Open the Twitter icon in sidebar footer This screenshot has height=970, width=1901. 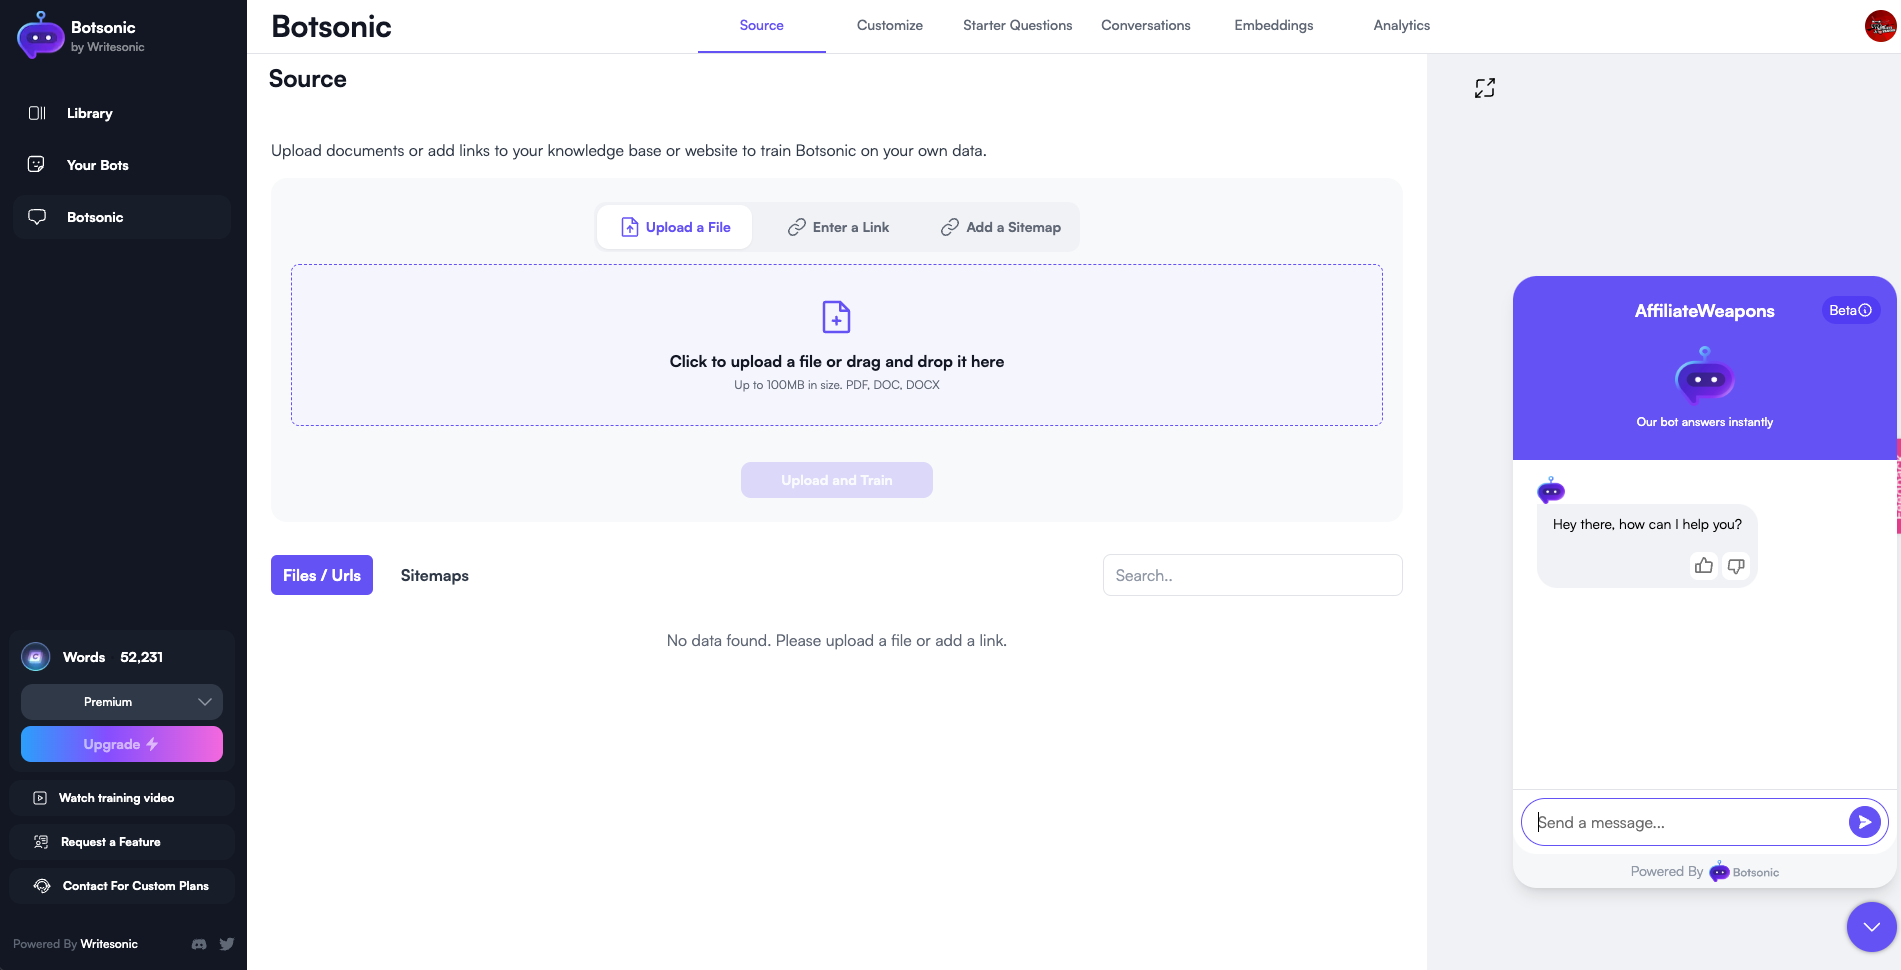tap(227, 944)
